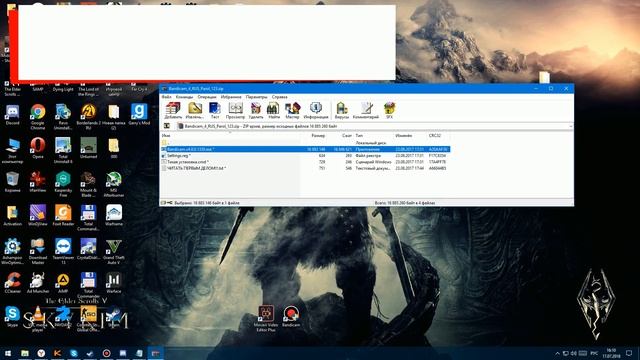640x360 pixels.
Task: Open the Windows Start menu
Action: (8, 353)
